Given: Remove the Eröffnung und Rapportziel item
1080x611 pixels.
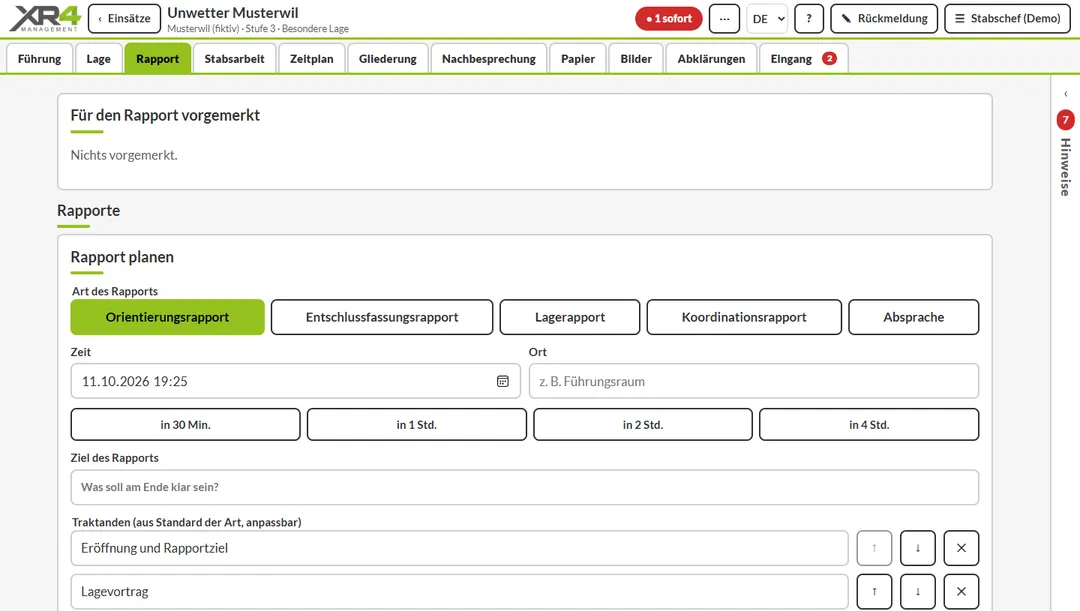Looking at the screenshot, I should click(962, 548).
